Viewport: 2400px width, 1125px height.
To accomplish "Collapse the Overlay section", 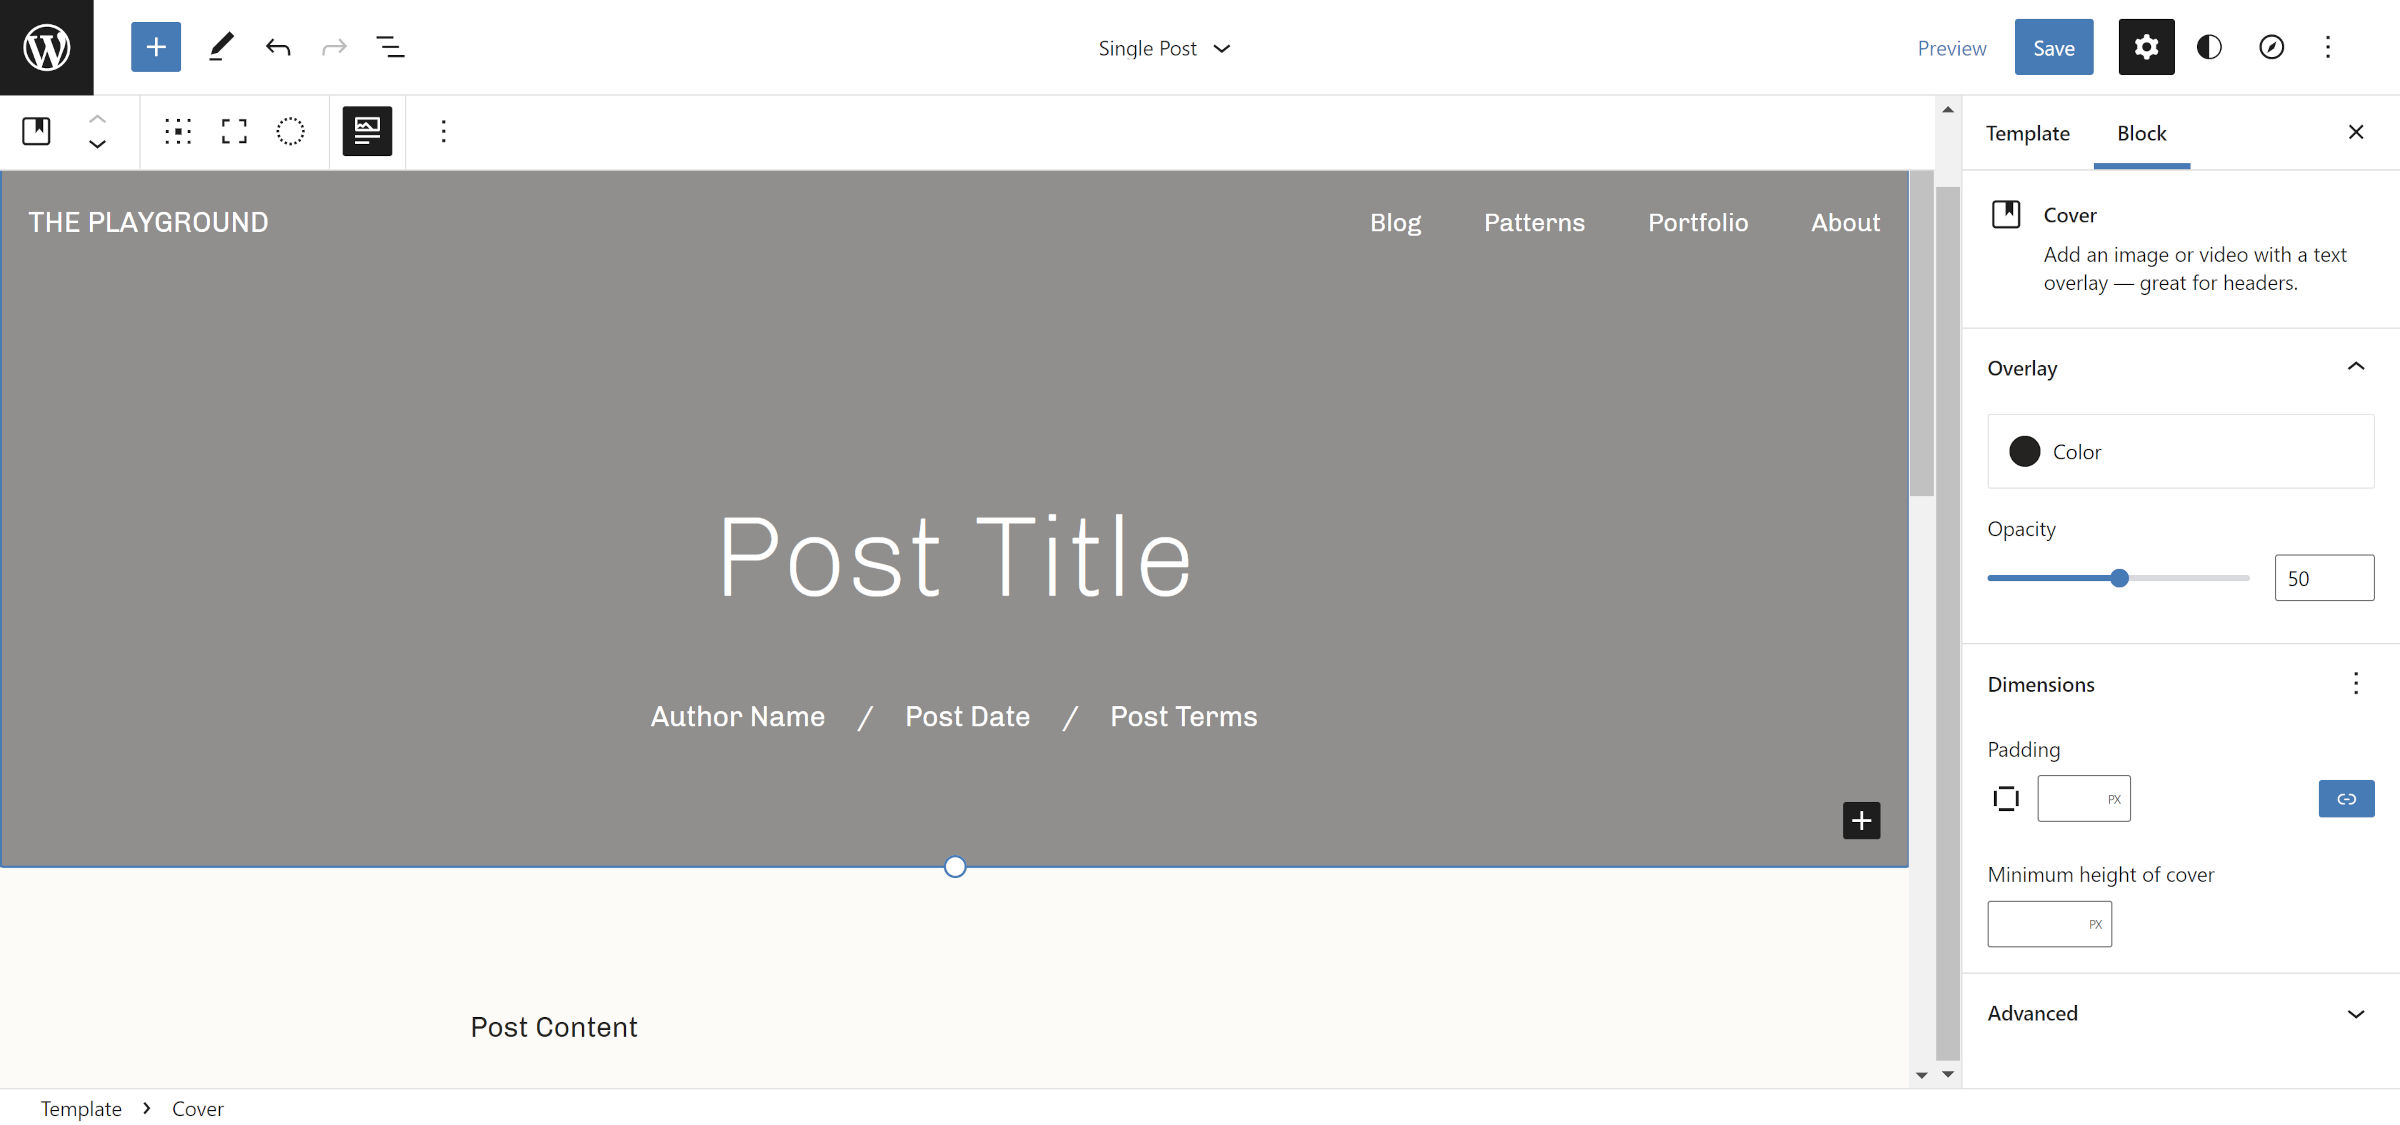I will pos(2356,366).
